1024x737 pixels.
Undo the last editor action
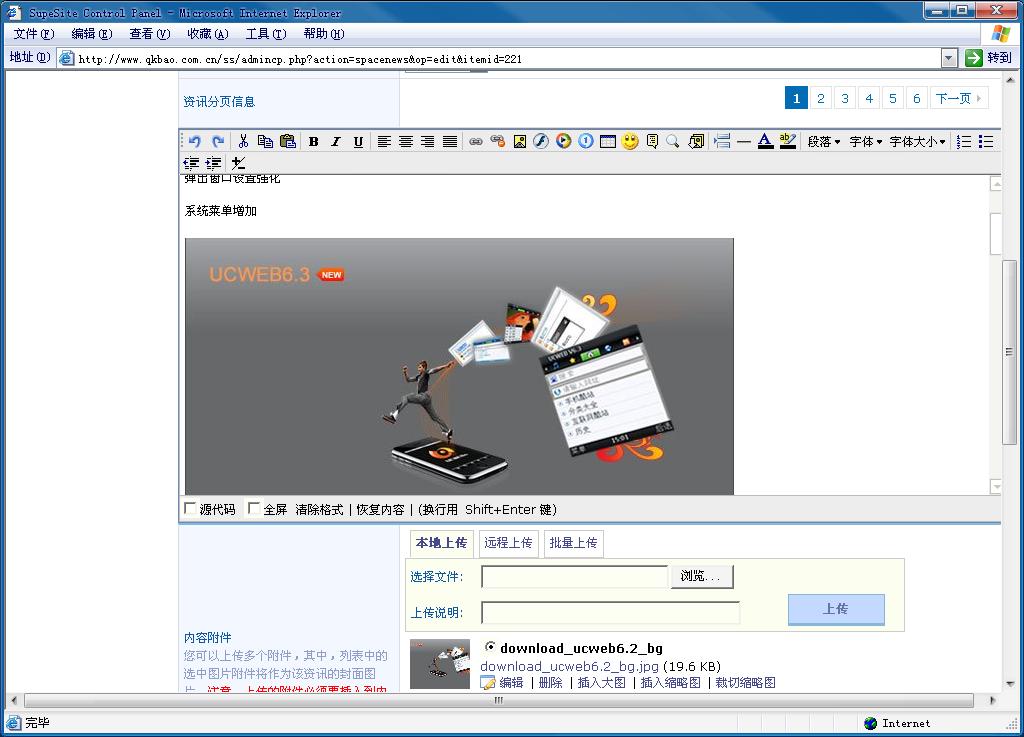(x=194, y=141)
